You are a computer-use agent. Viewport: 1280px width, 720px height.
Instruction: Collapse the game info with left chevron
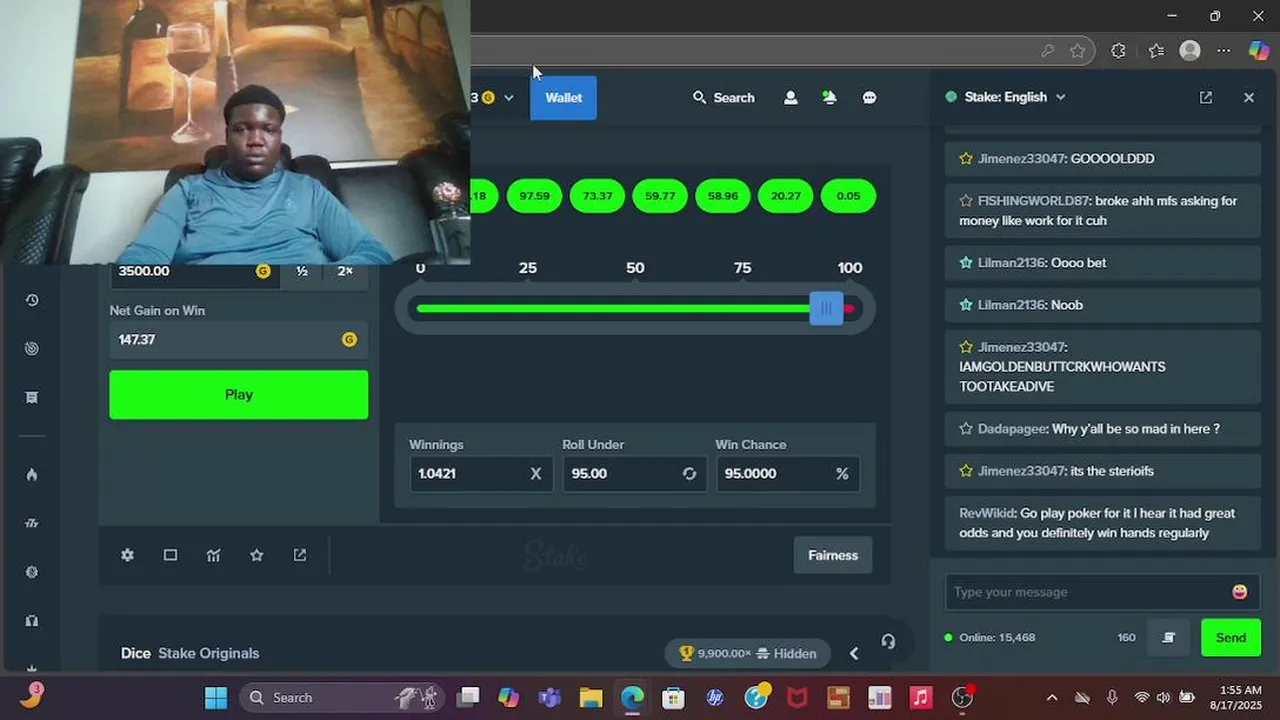click(x=854, y=653)
